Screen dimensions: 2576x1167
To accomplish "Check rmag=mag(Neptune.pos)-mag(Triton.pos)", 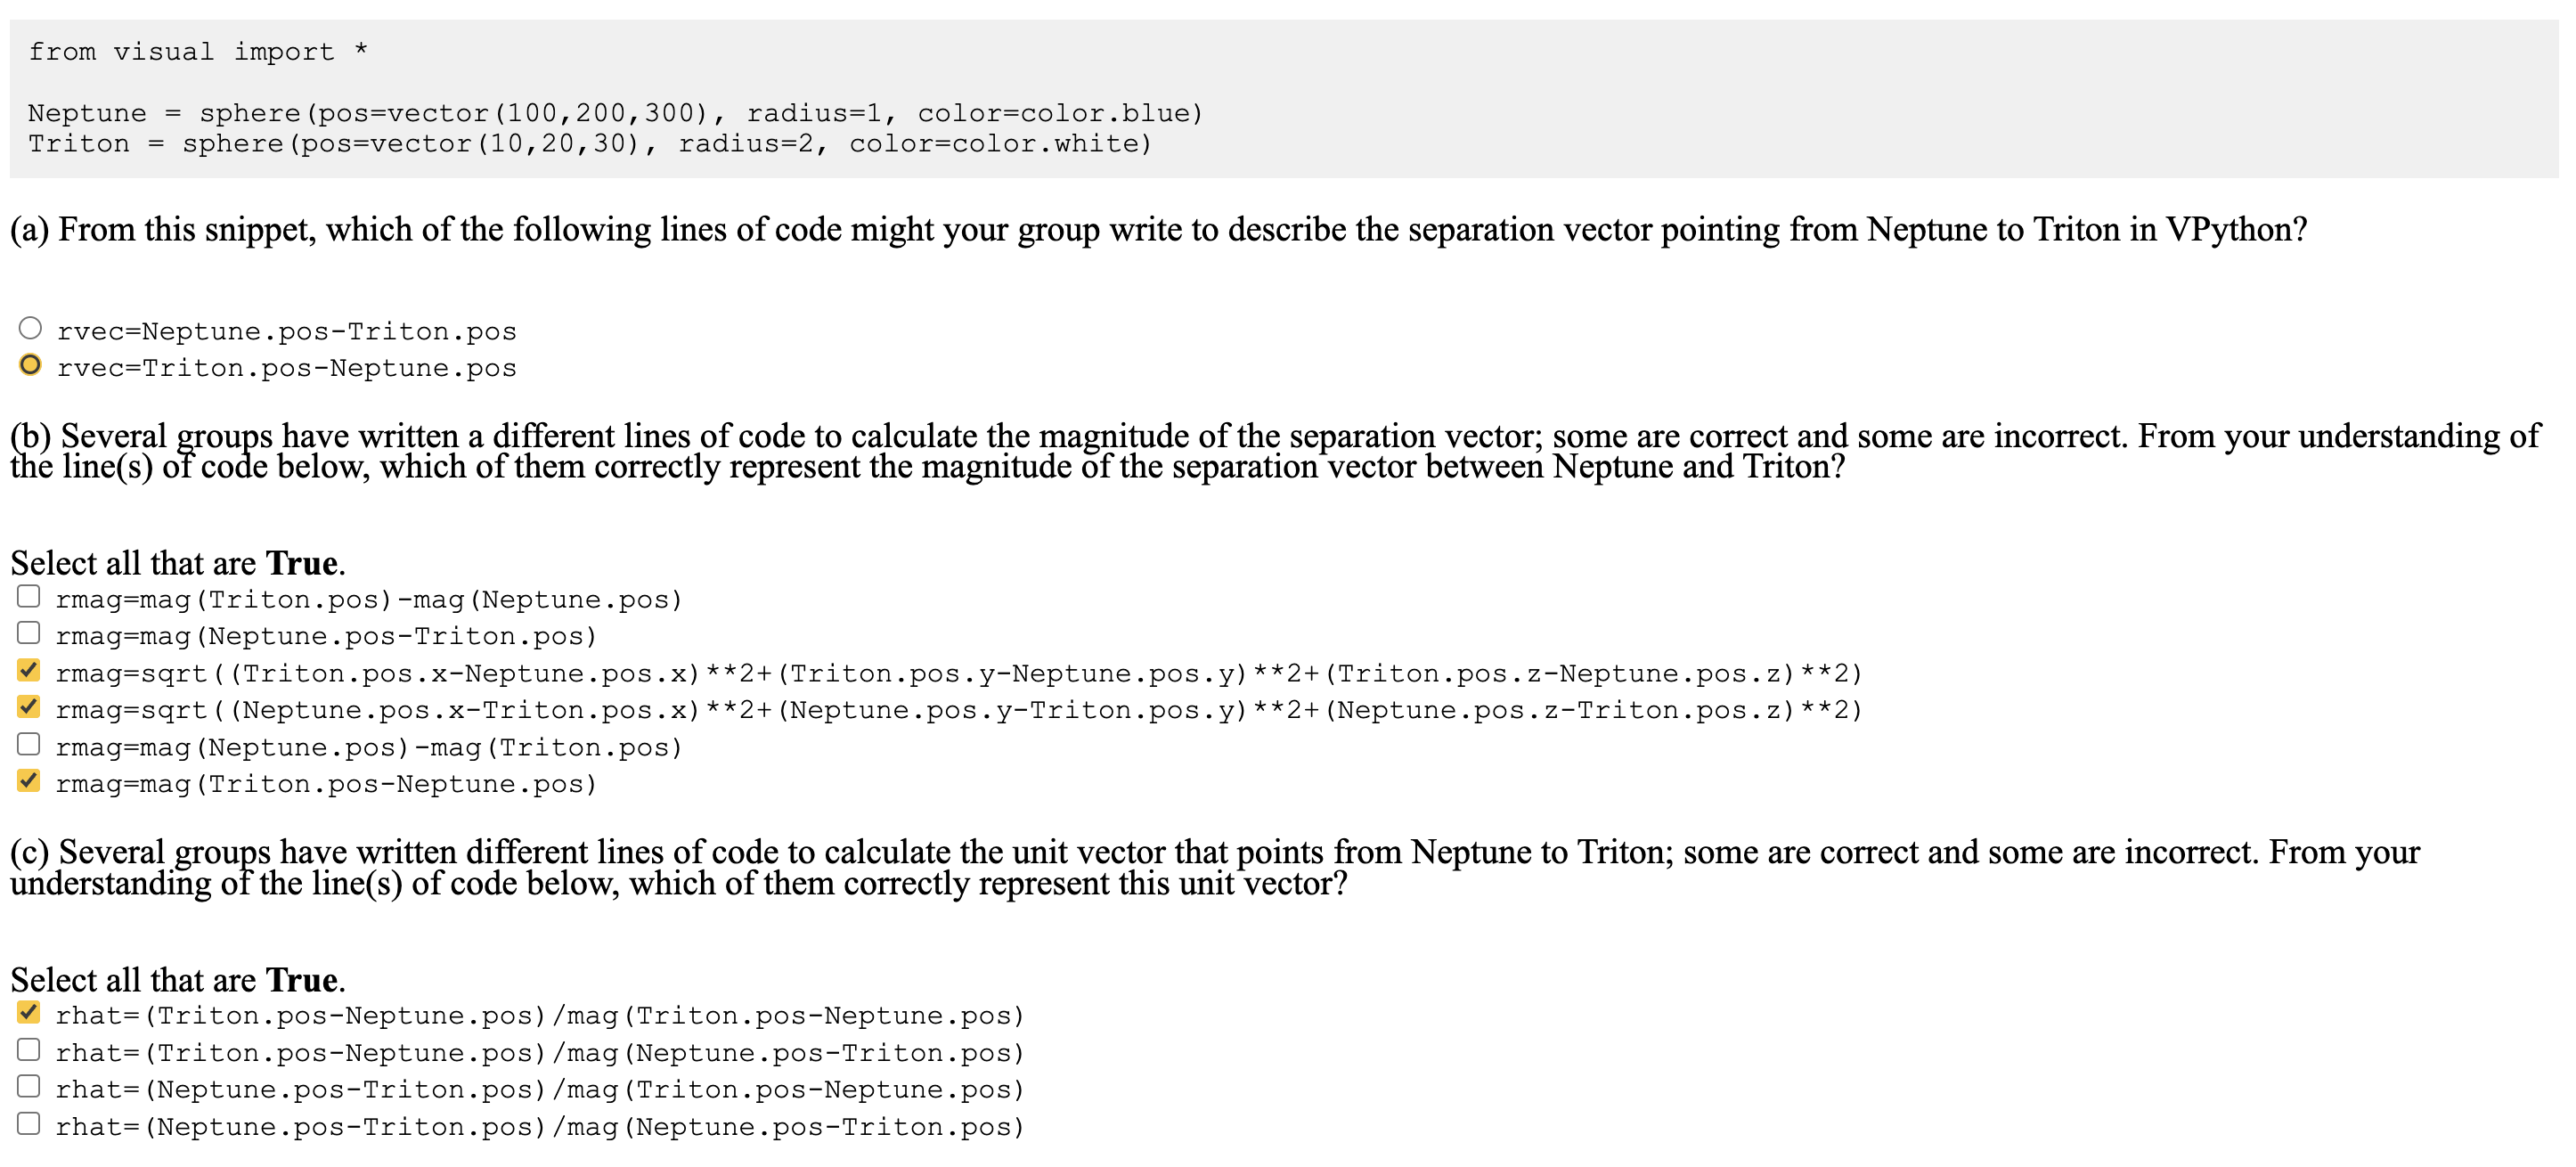I will click(x=29, y=744).
